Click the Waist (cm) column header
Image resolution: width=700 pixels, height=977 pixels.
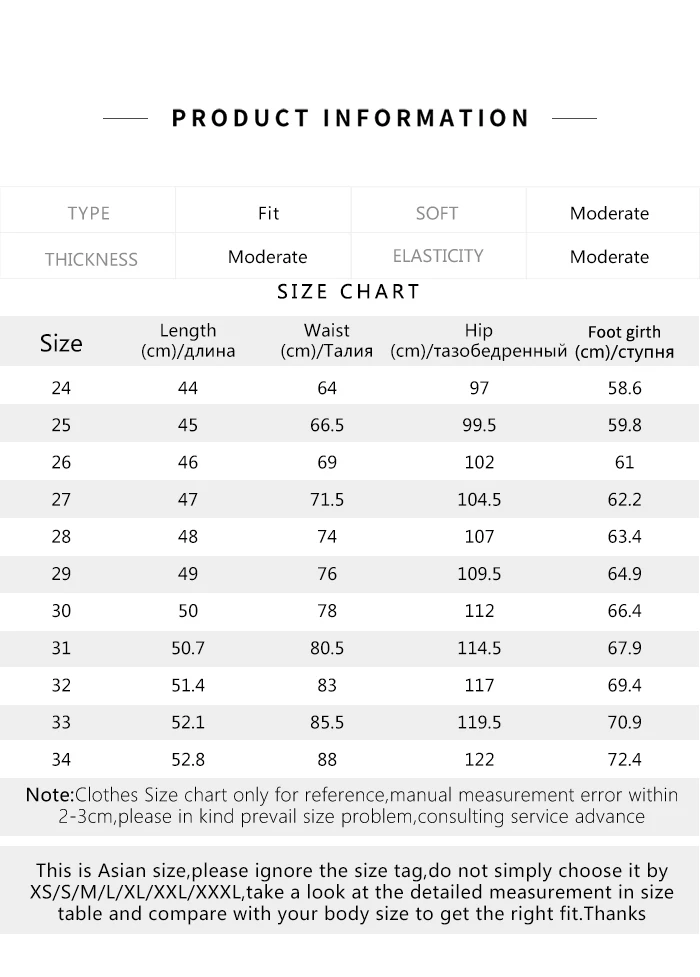tap(327, 340)
